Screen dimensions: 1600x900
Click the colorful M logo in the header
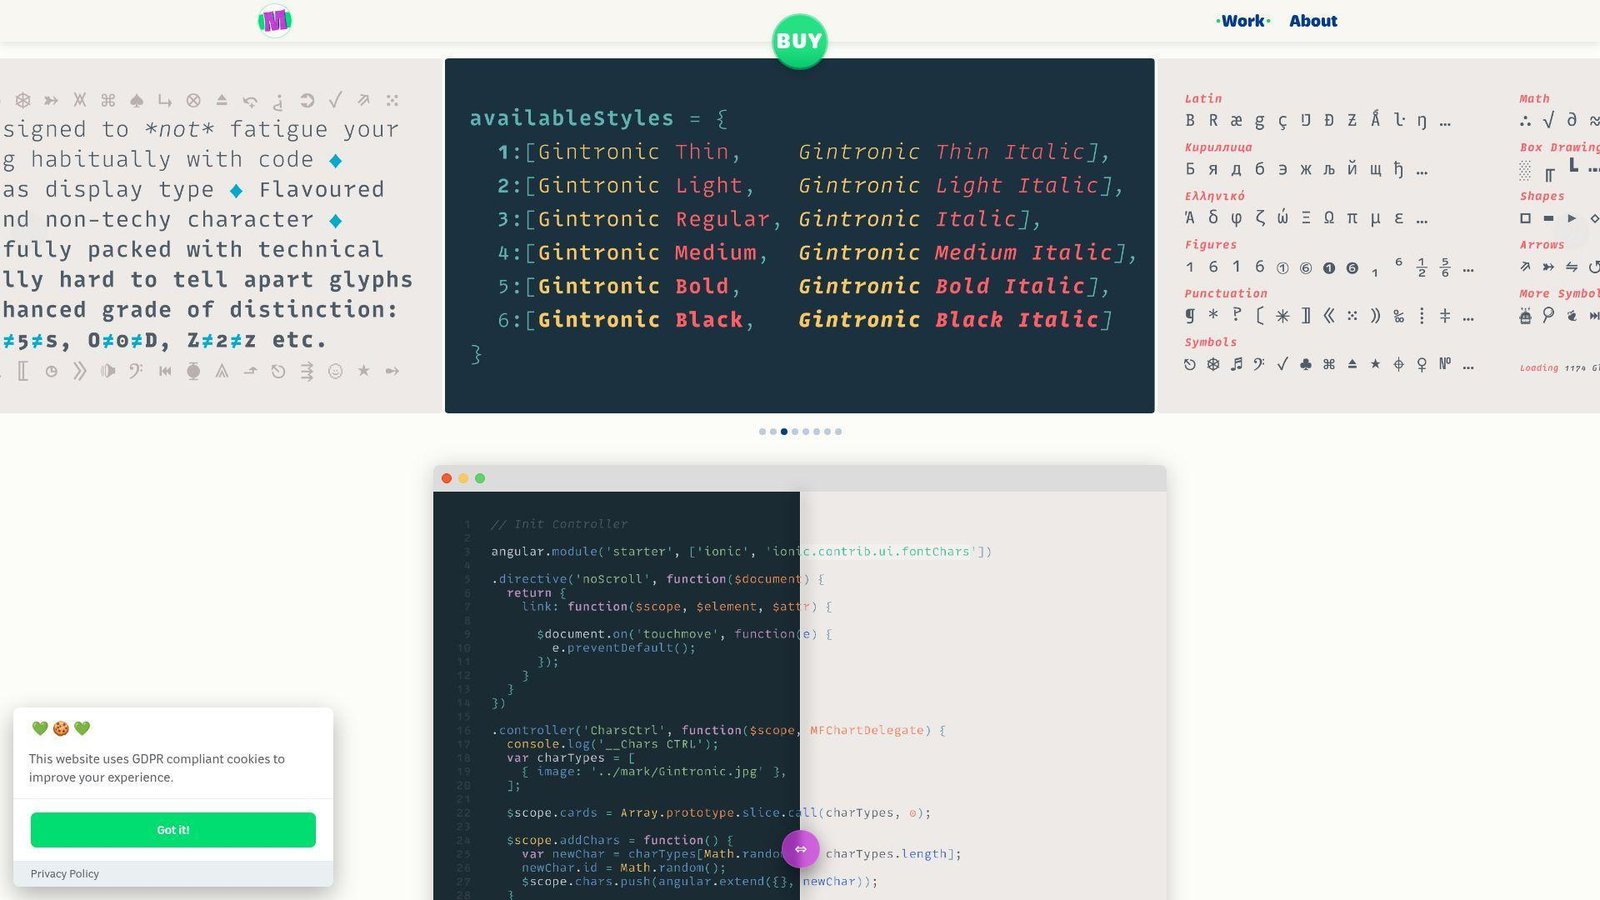(274, 20)
